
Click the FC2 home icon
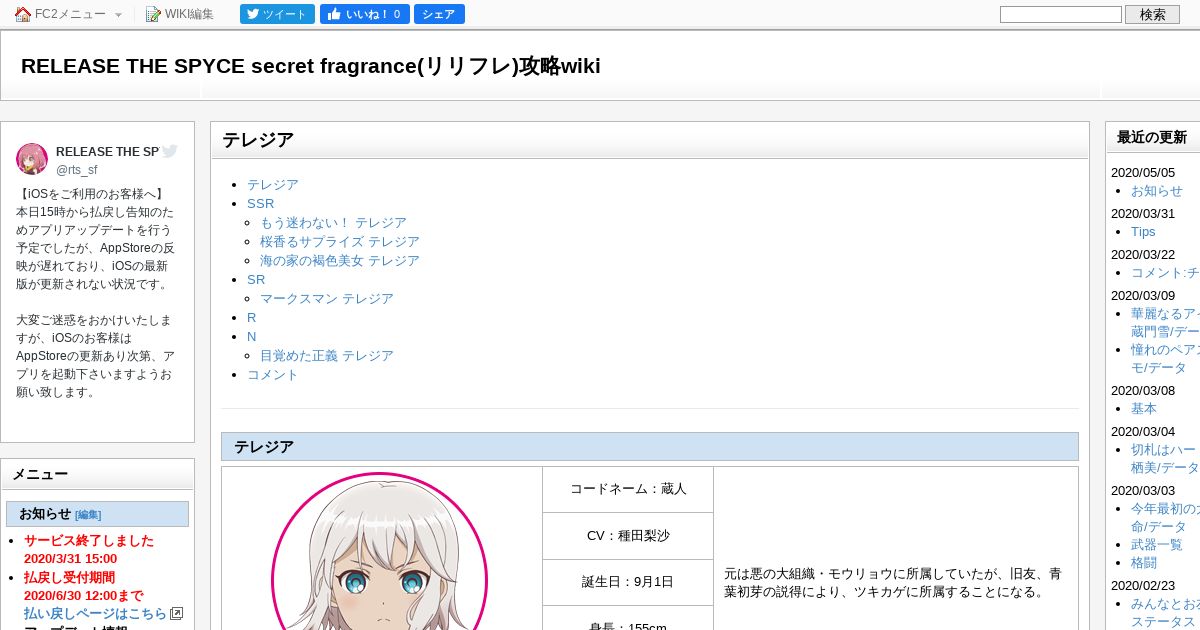tap(23, 14)
